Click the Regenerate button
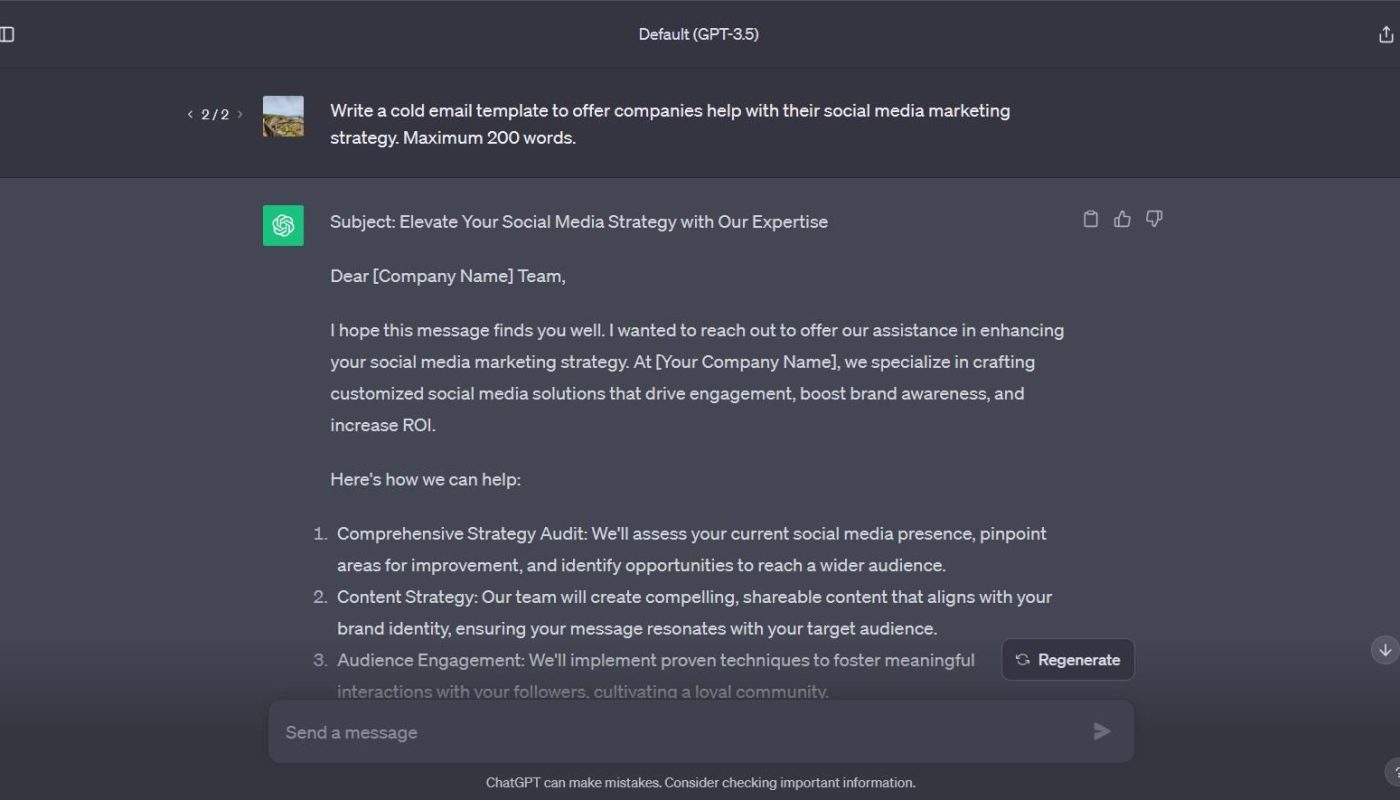This screenshot has width=1400, height=800. pos(1068,660)
